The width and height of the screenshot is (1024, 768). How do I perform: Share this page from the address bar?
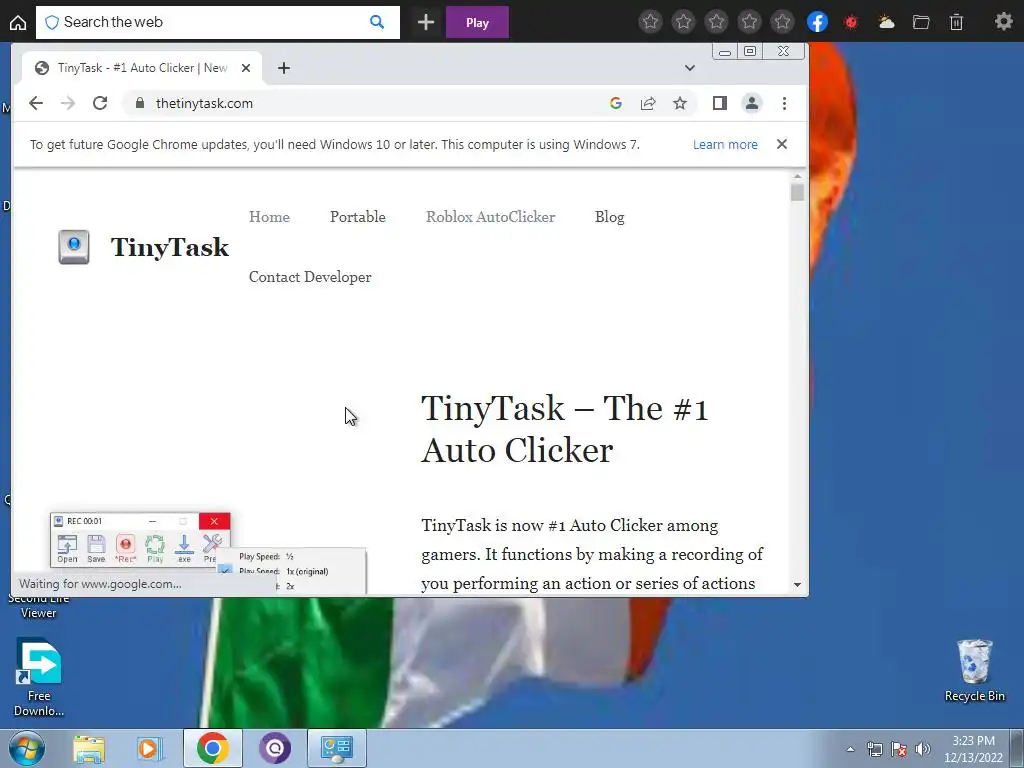(648, 103)
